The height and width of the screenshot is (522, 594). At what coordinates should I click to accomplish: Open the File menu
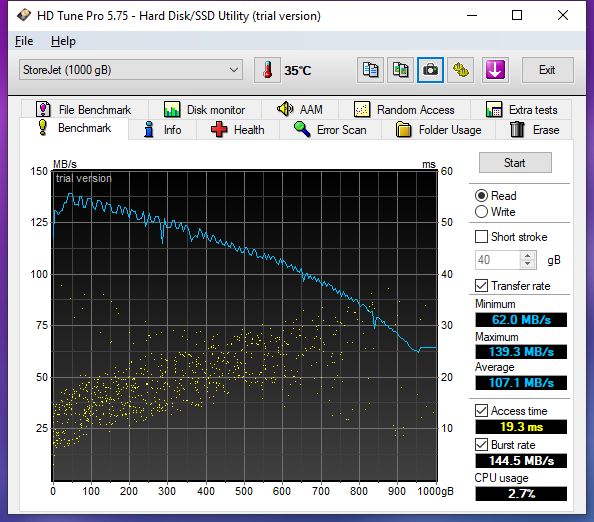point(24,41)
